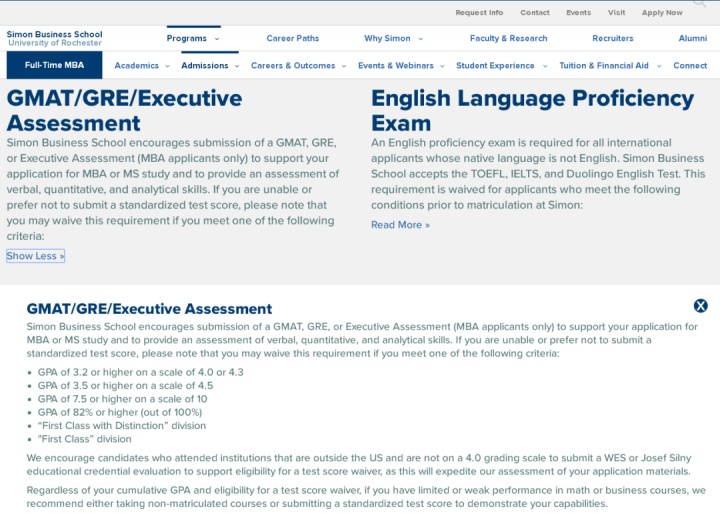Expand Events & Webinars chevron

point(442,66)
